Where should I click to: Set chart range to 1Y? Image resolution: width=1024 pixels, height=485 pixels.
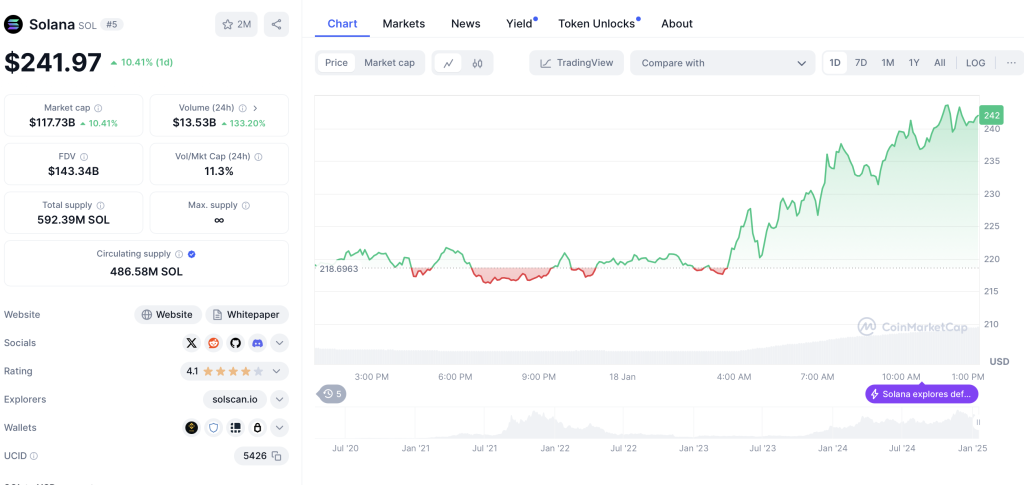(914, 63)
